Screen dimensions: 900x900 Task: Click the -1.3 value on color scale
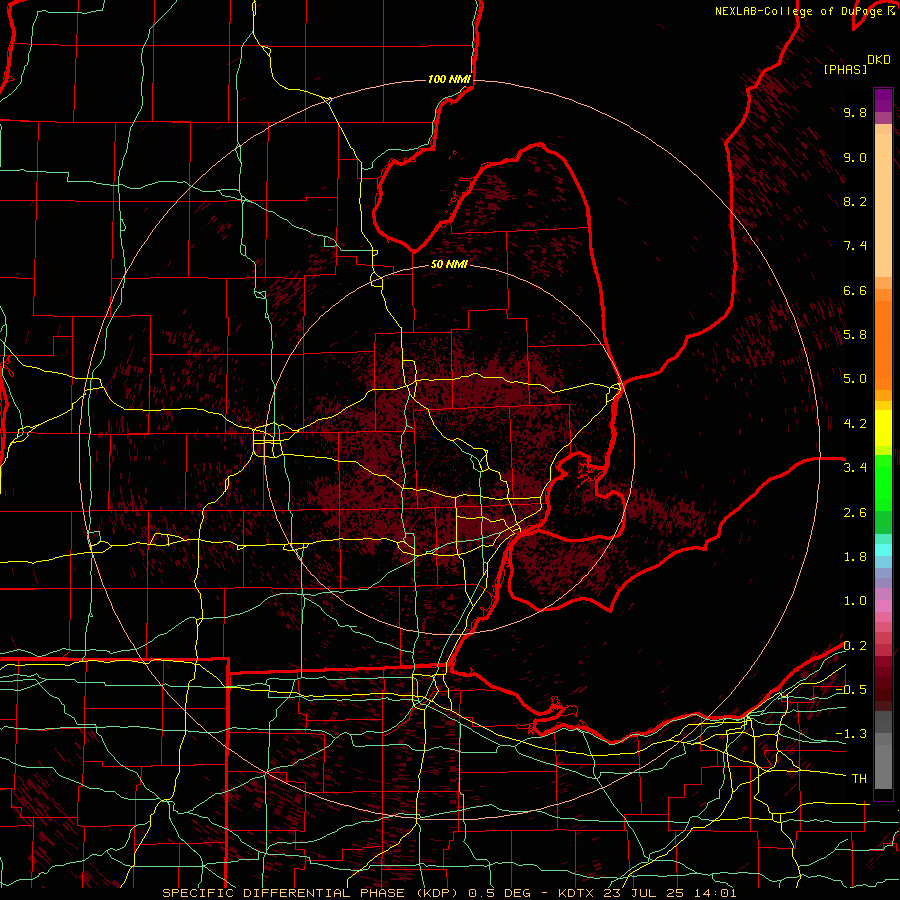851,734
